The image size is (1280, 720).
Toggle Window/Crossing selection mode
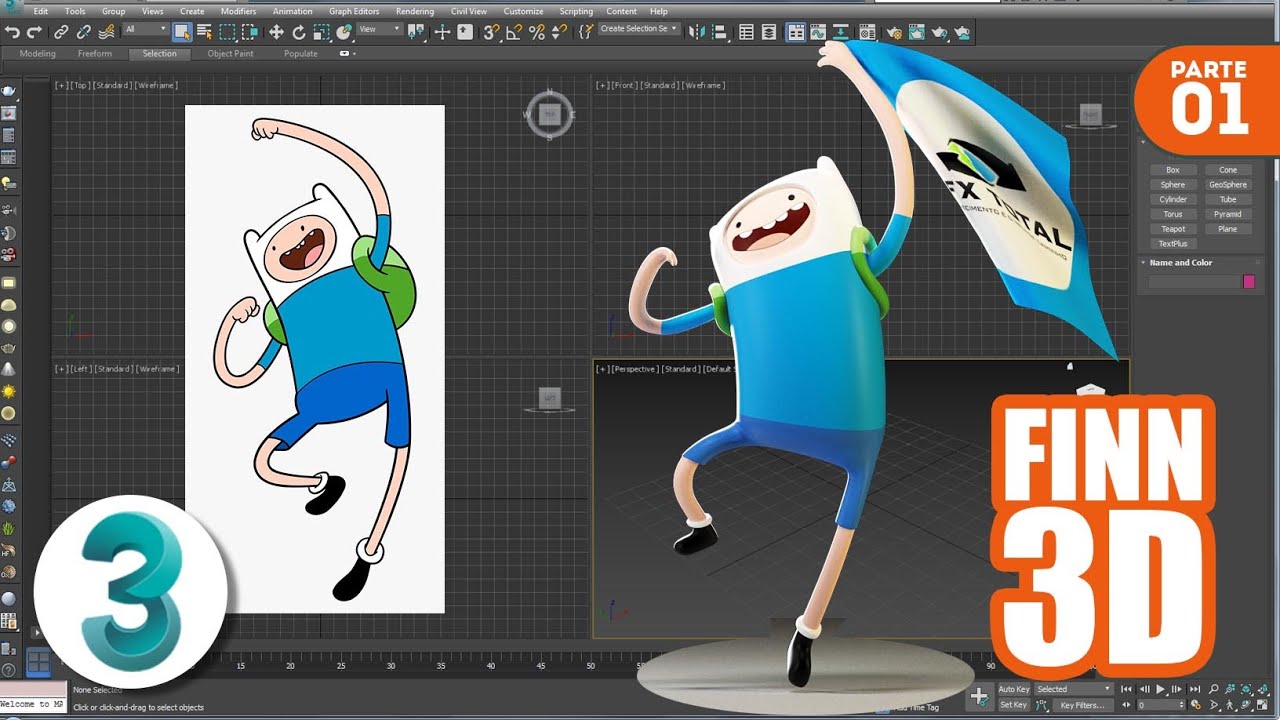coord(250,32)
